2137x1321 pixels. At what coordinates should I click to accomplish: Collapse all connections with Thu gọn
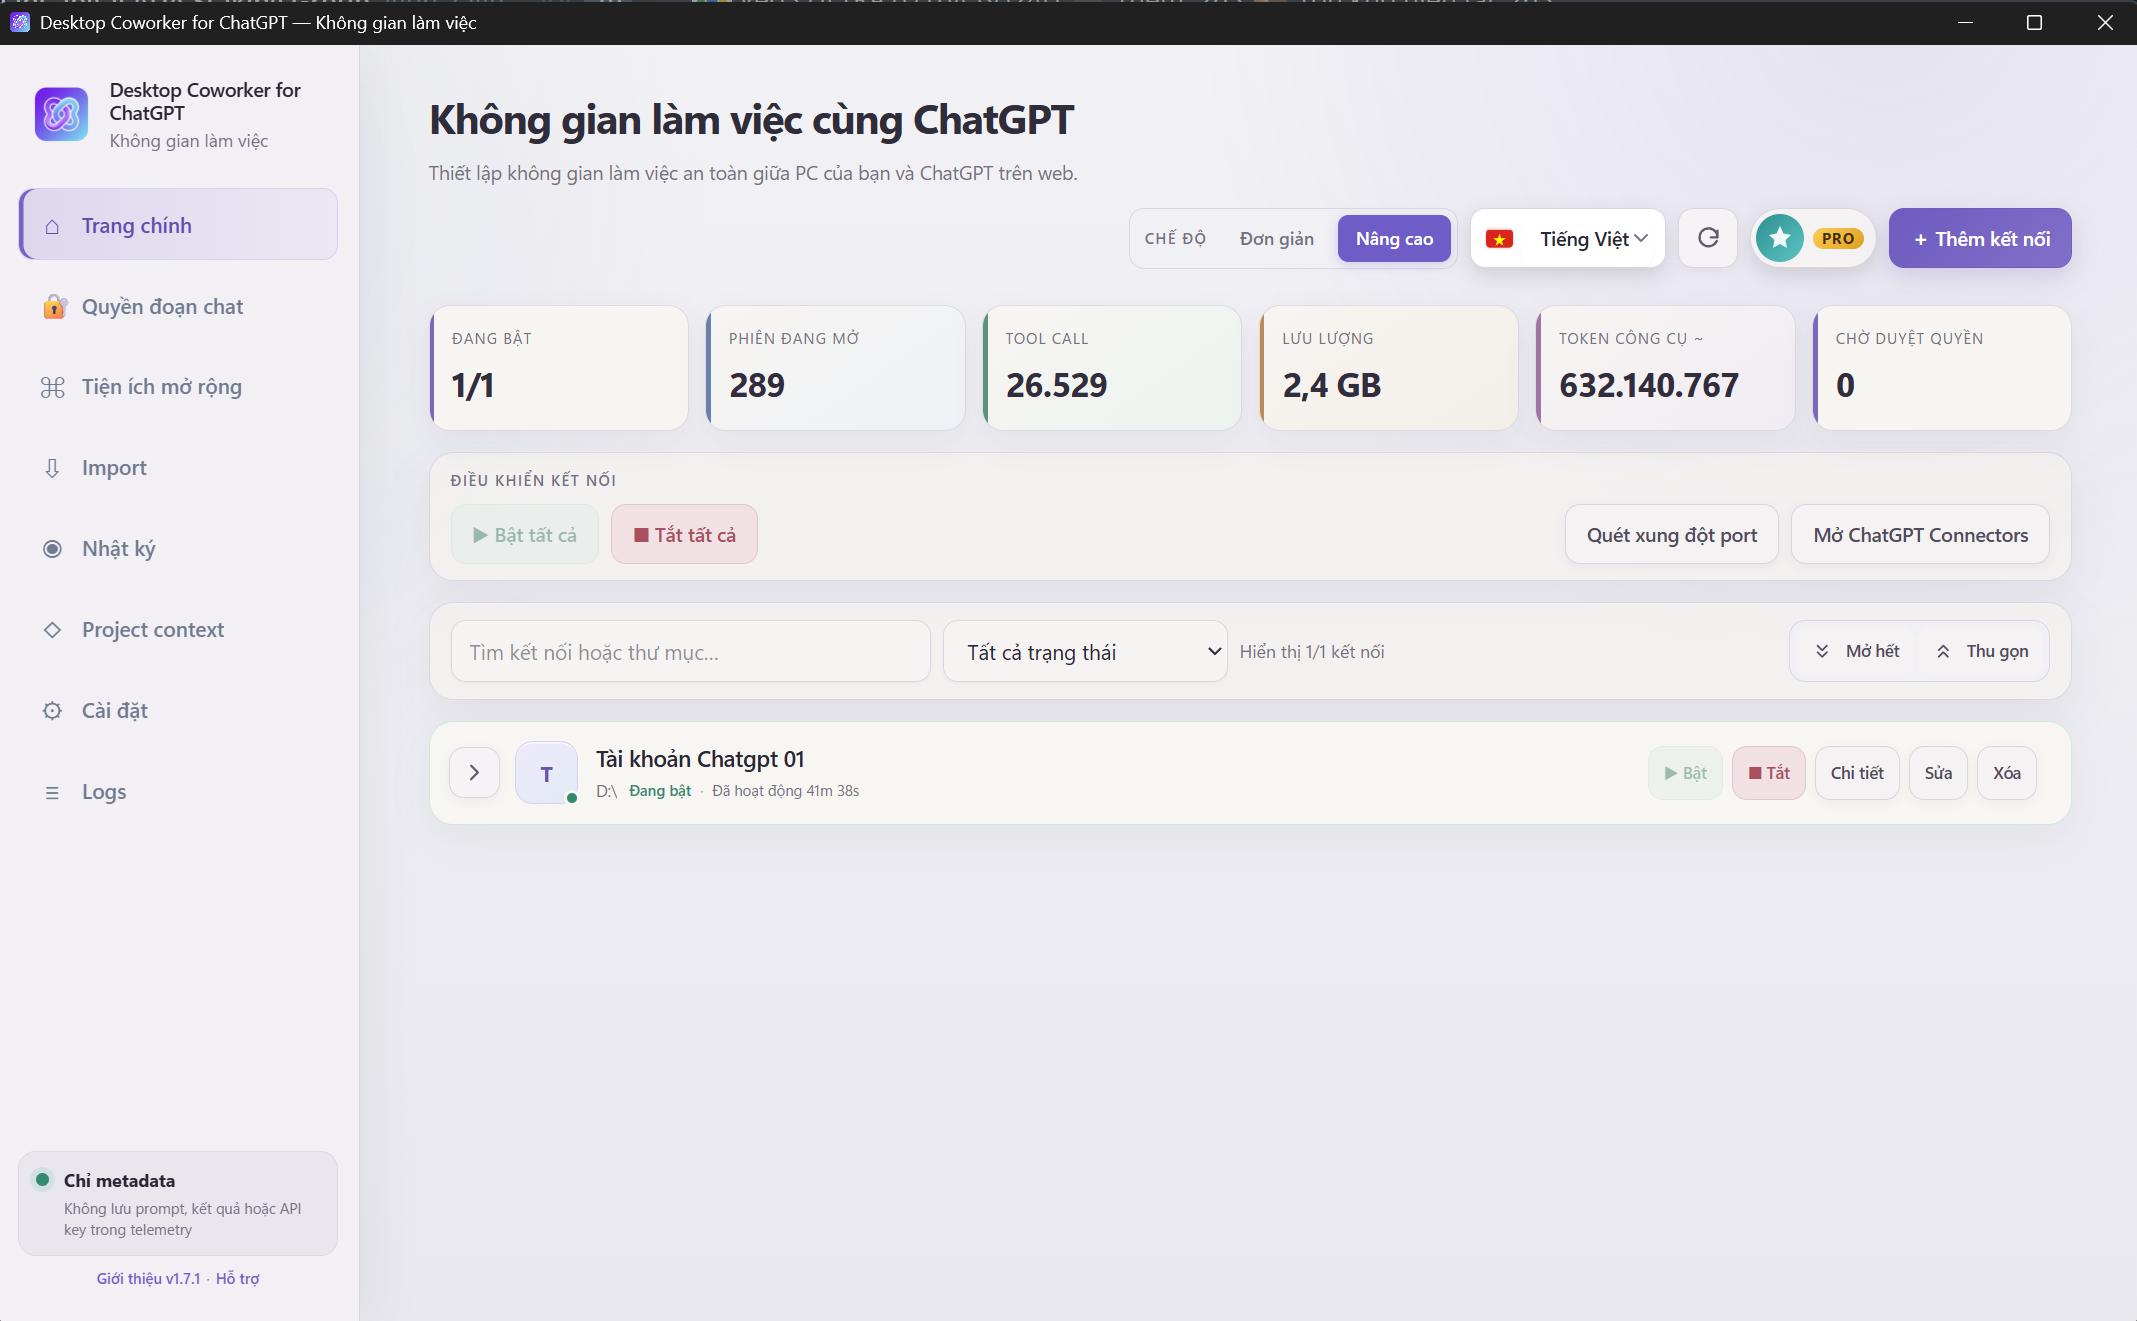pyautogui.click(x=1982, y=651)
